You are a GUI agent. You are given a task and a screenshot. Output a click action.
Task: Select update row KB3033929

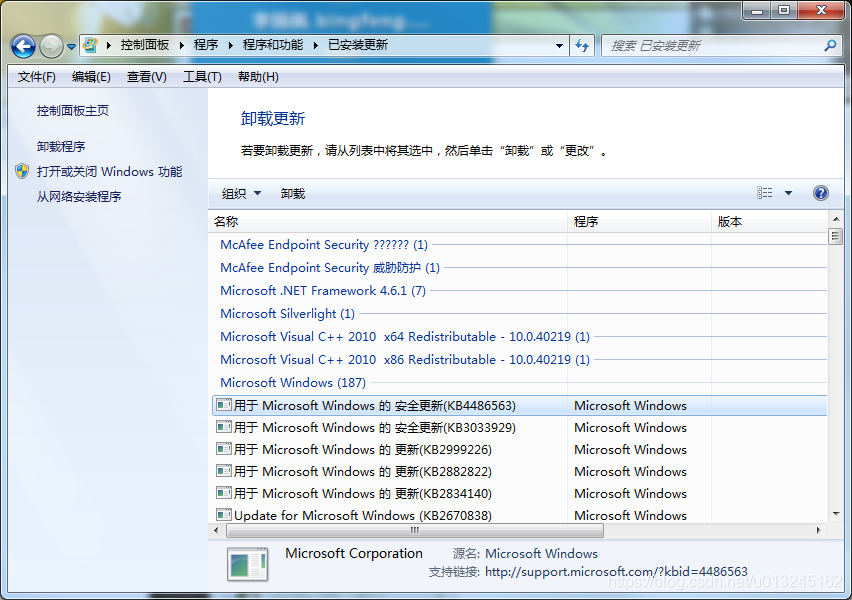[520, 428]
